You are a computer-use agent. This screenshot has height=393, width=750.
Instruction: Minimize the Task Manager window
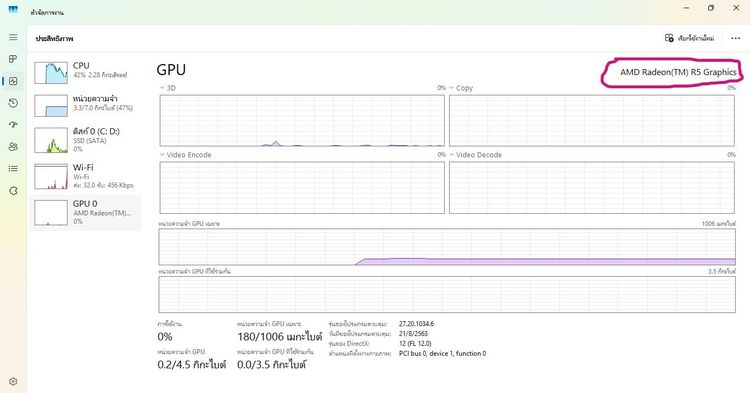(x=686, y=8)
